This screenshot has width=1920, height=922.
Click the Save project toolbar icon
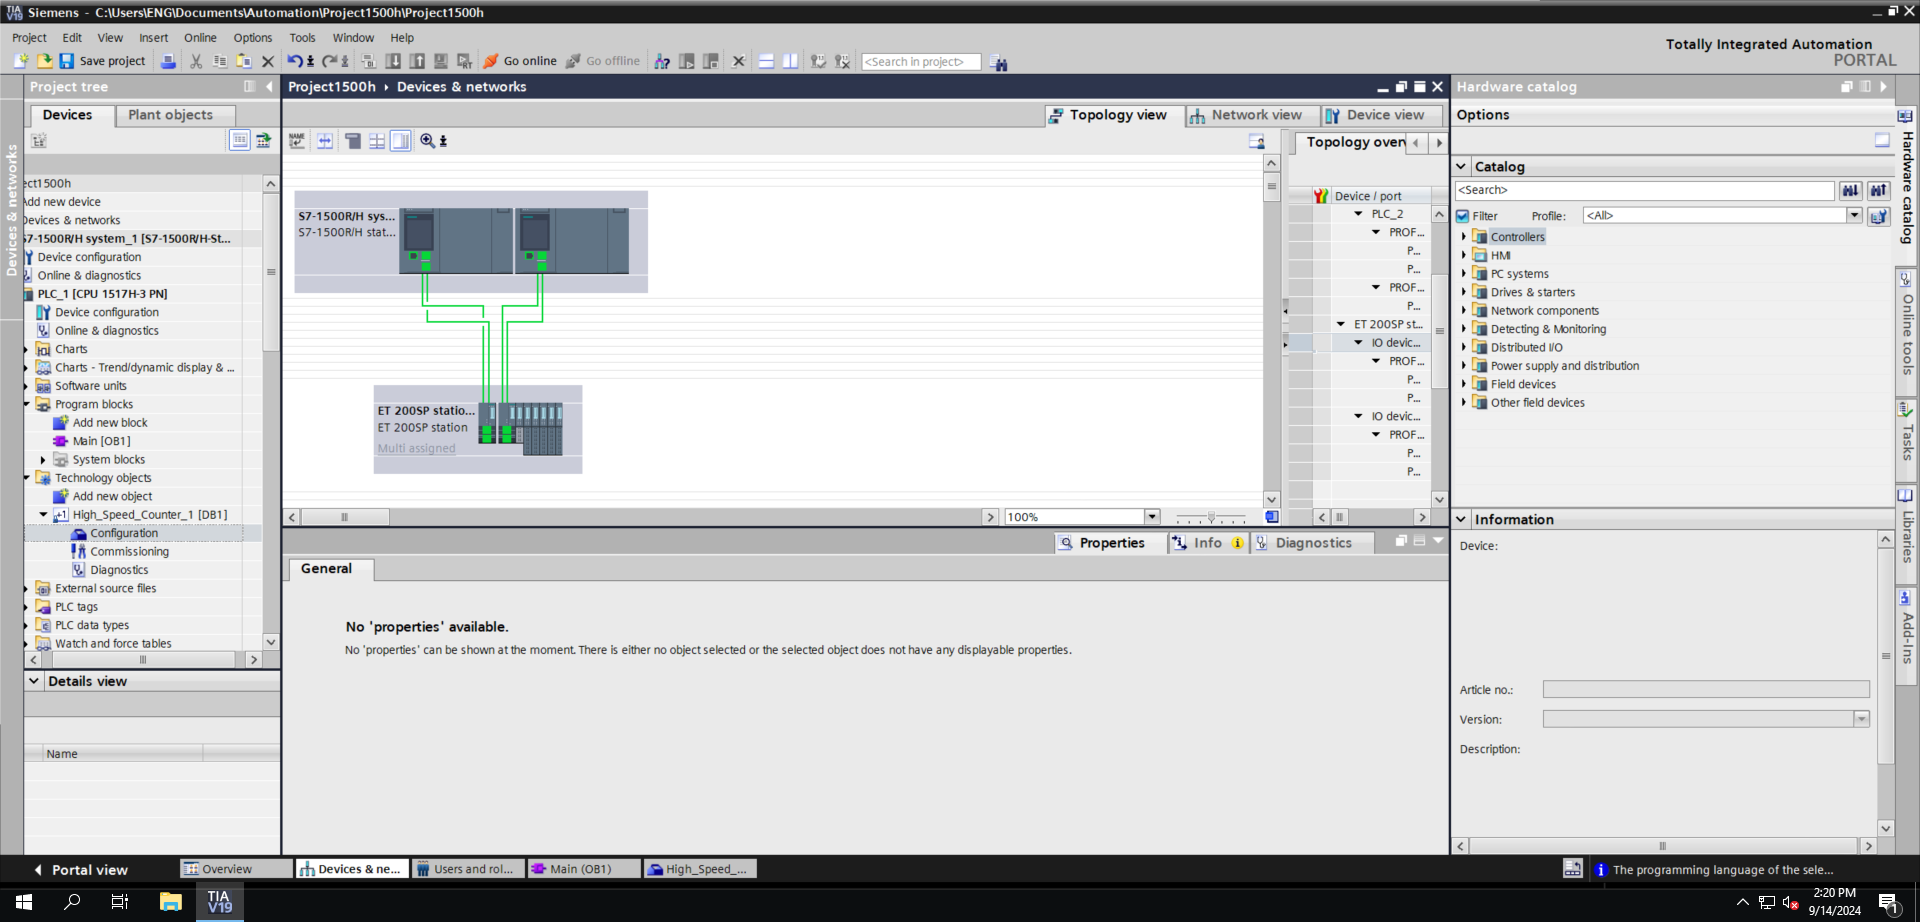66,61
